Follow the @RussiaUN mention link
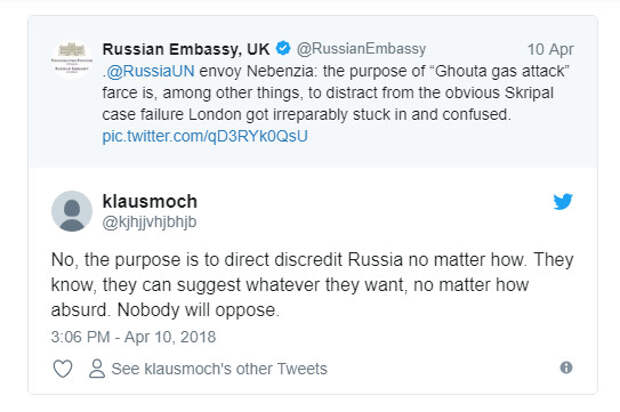The image size is (620, 412). point(150,71)
